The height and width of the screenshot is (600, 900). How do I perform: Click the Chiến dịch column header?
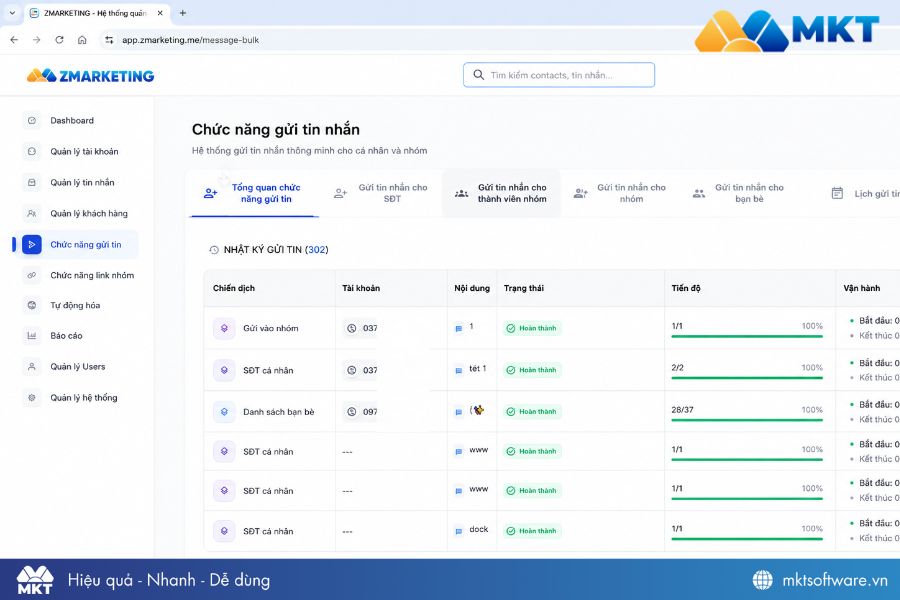pyautogui.click(x=234, y=288)
